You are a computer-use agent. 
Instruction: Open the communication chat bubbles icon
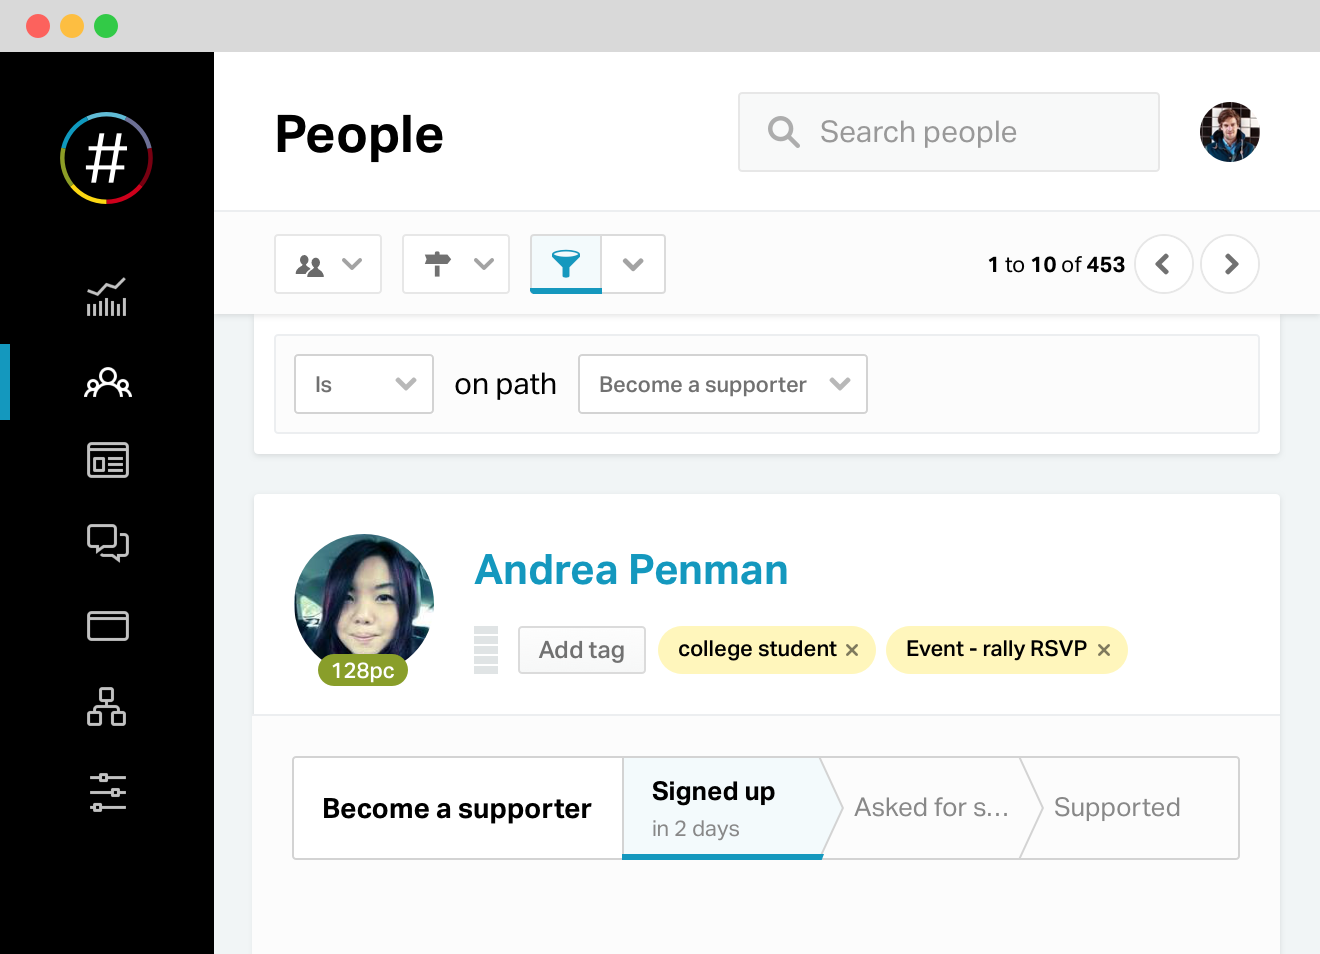pos(107,543)
